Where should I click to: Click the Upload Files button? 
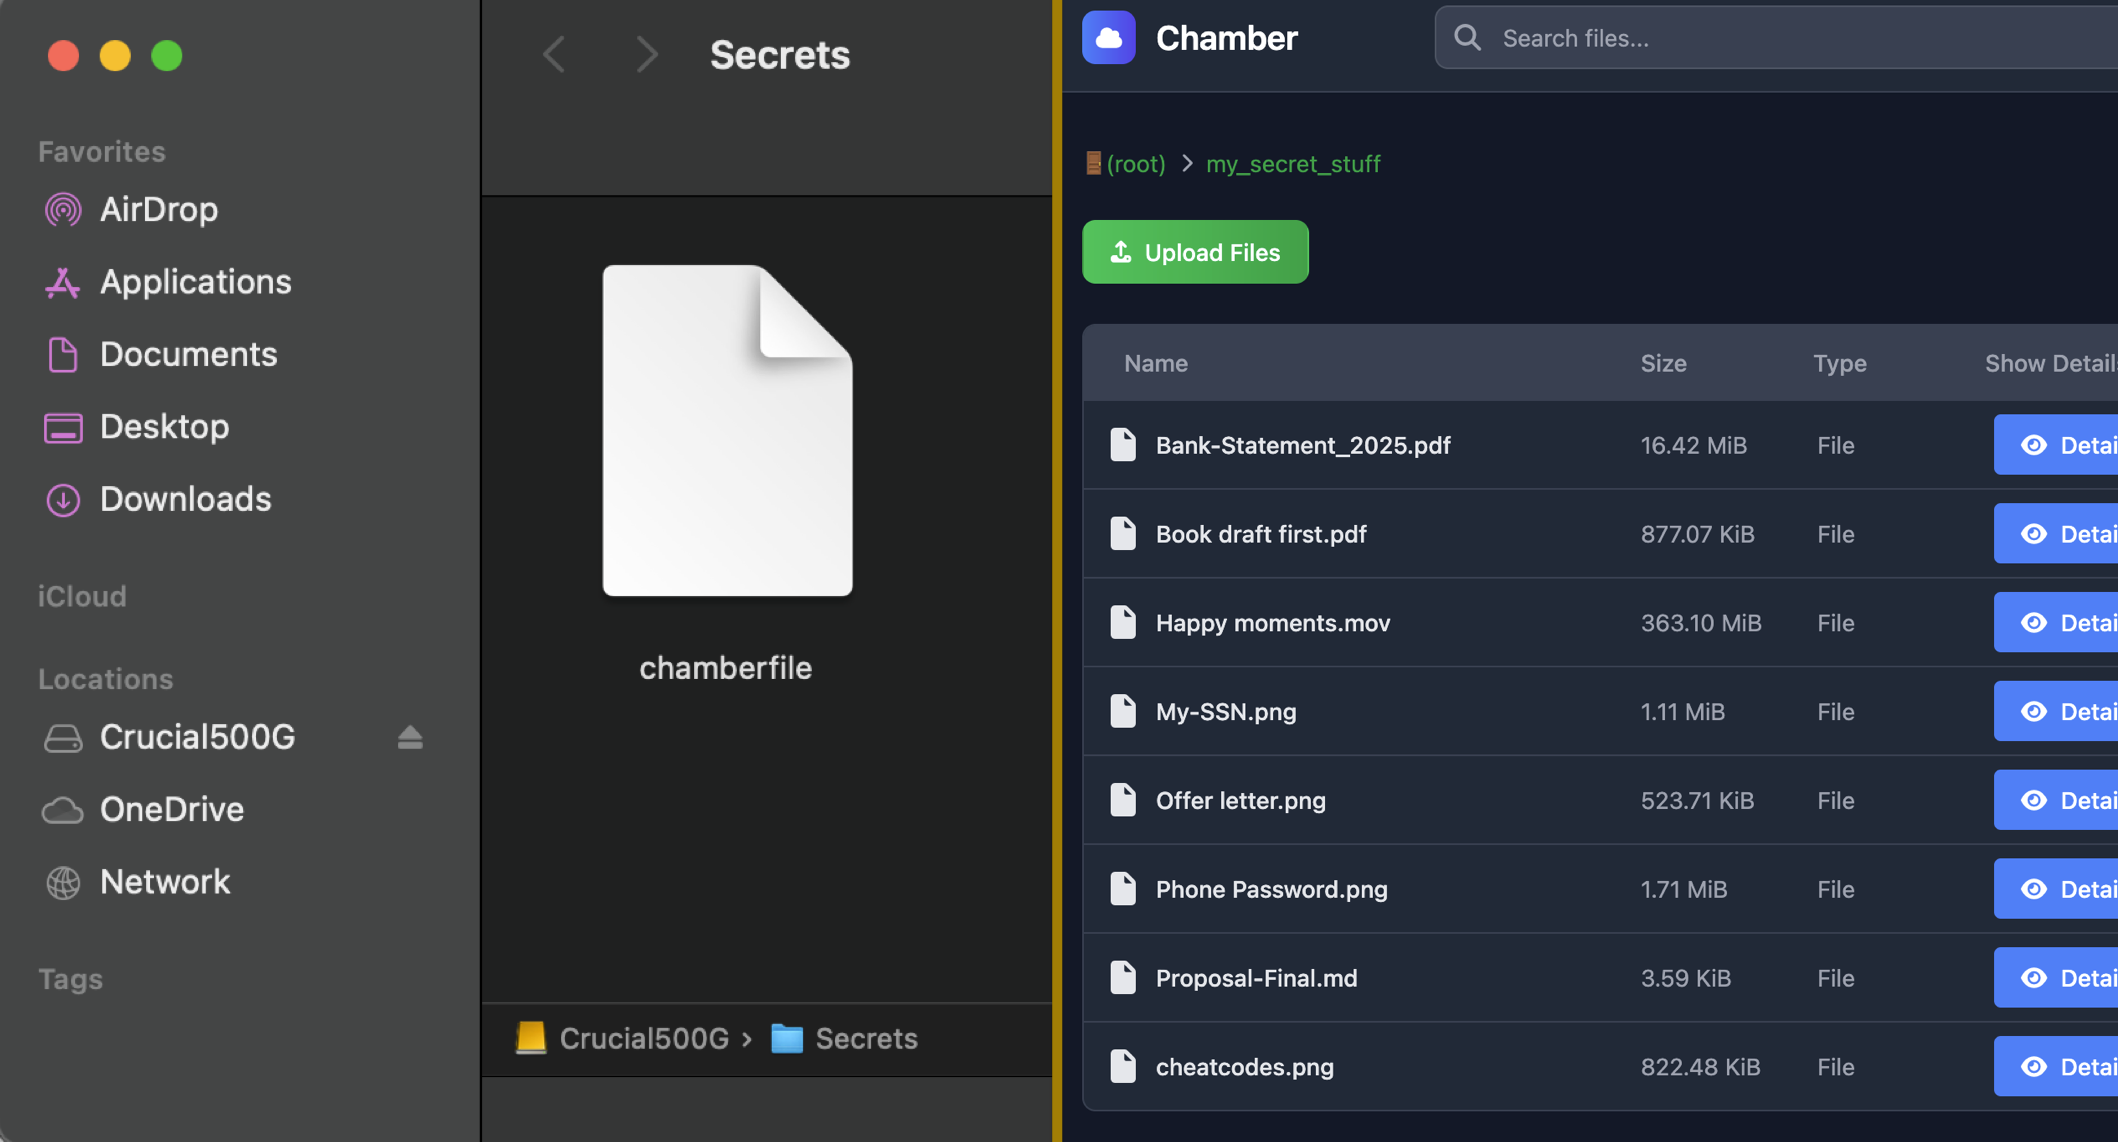(x=1195, y=252)
